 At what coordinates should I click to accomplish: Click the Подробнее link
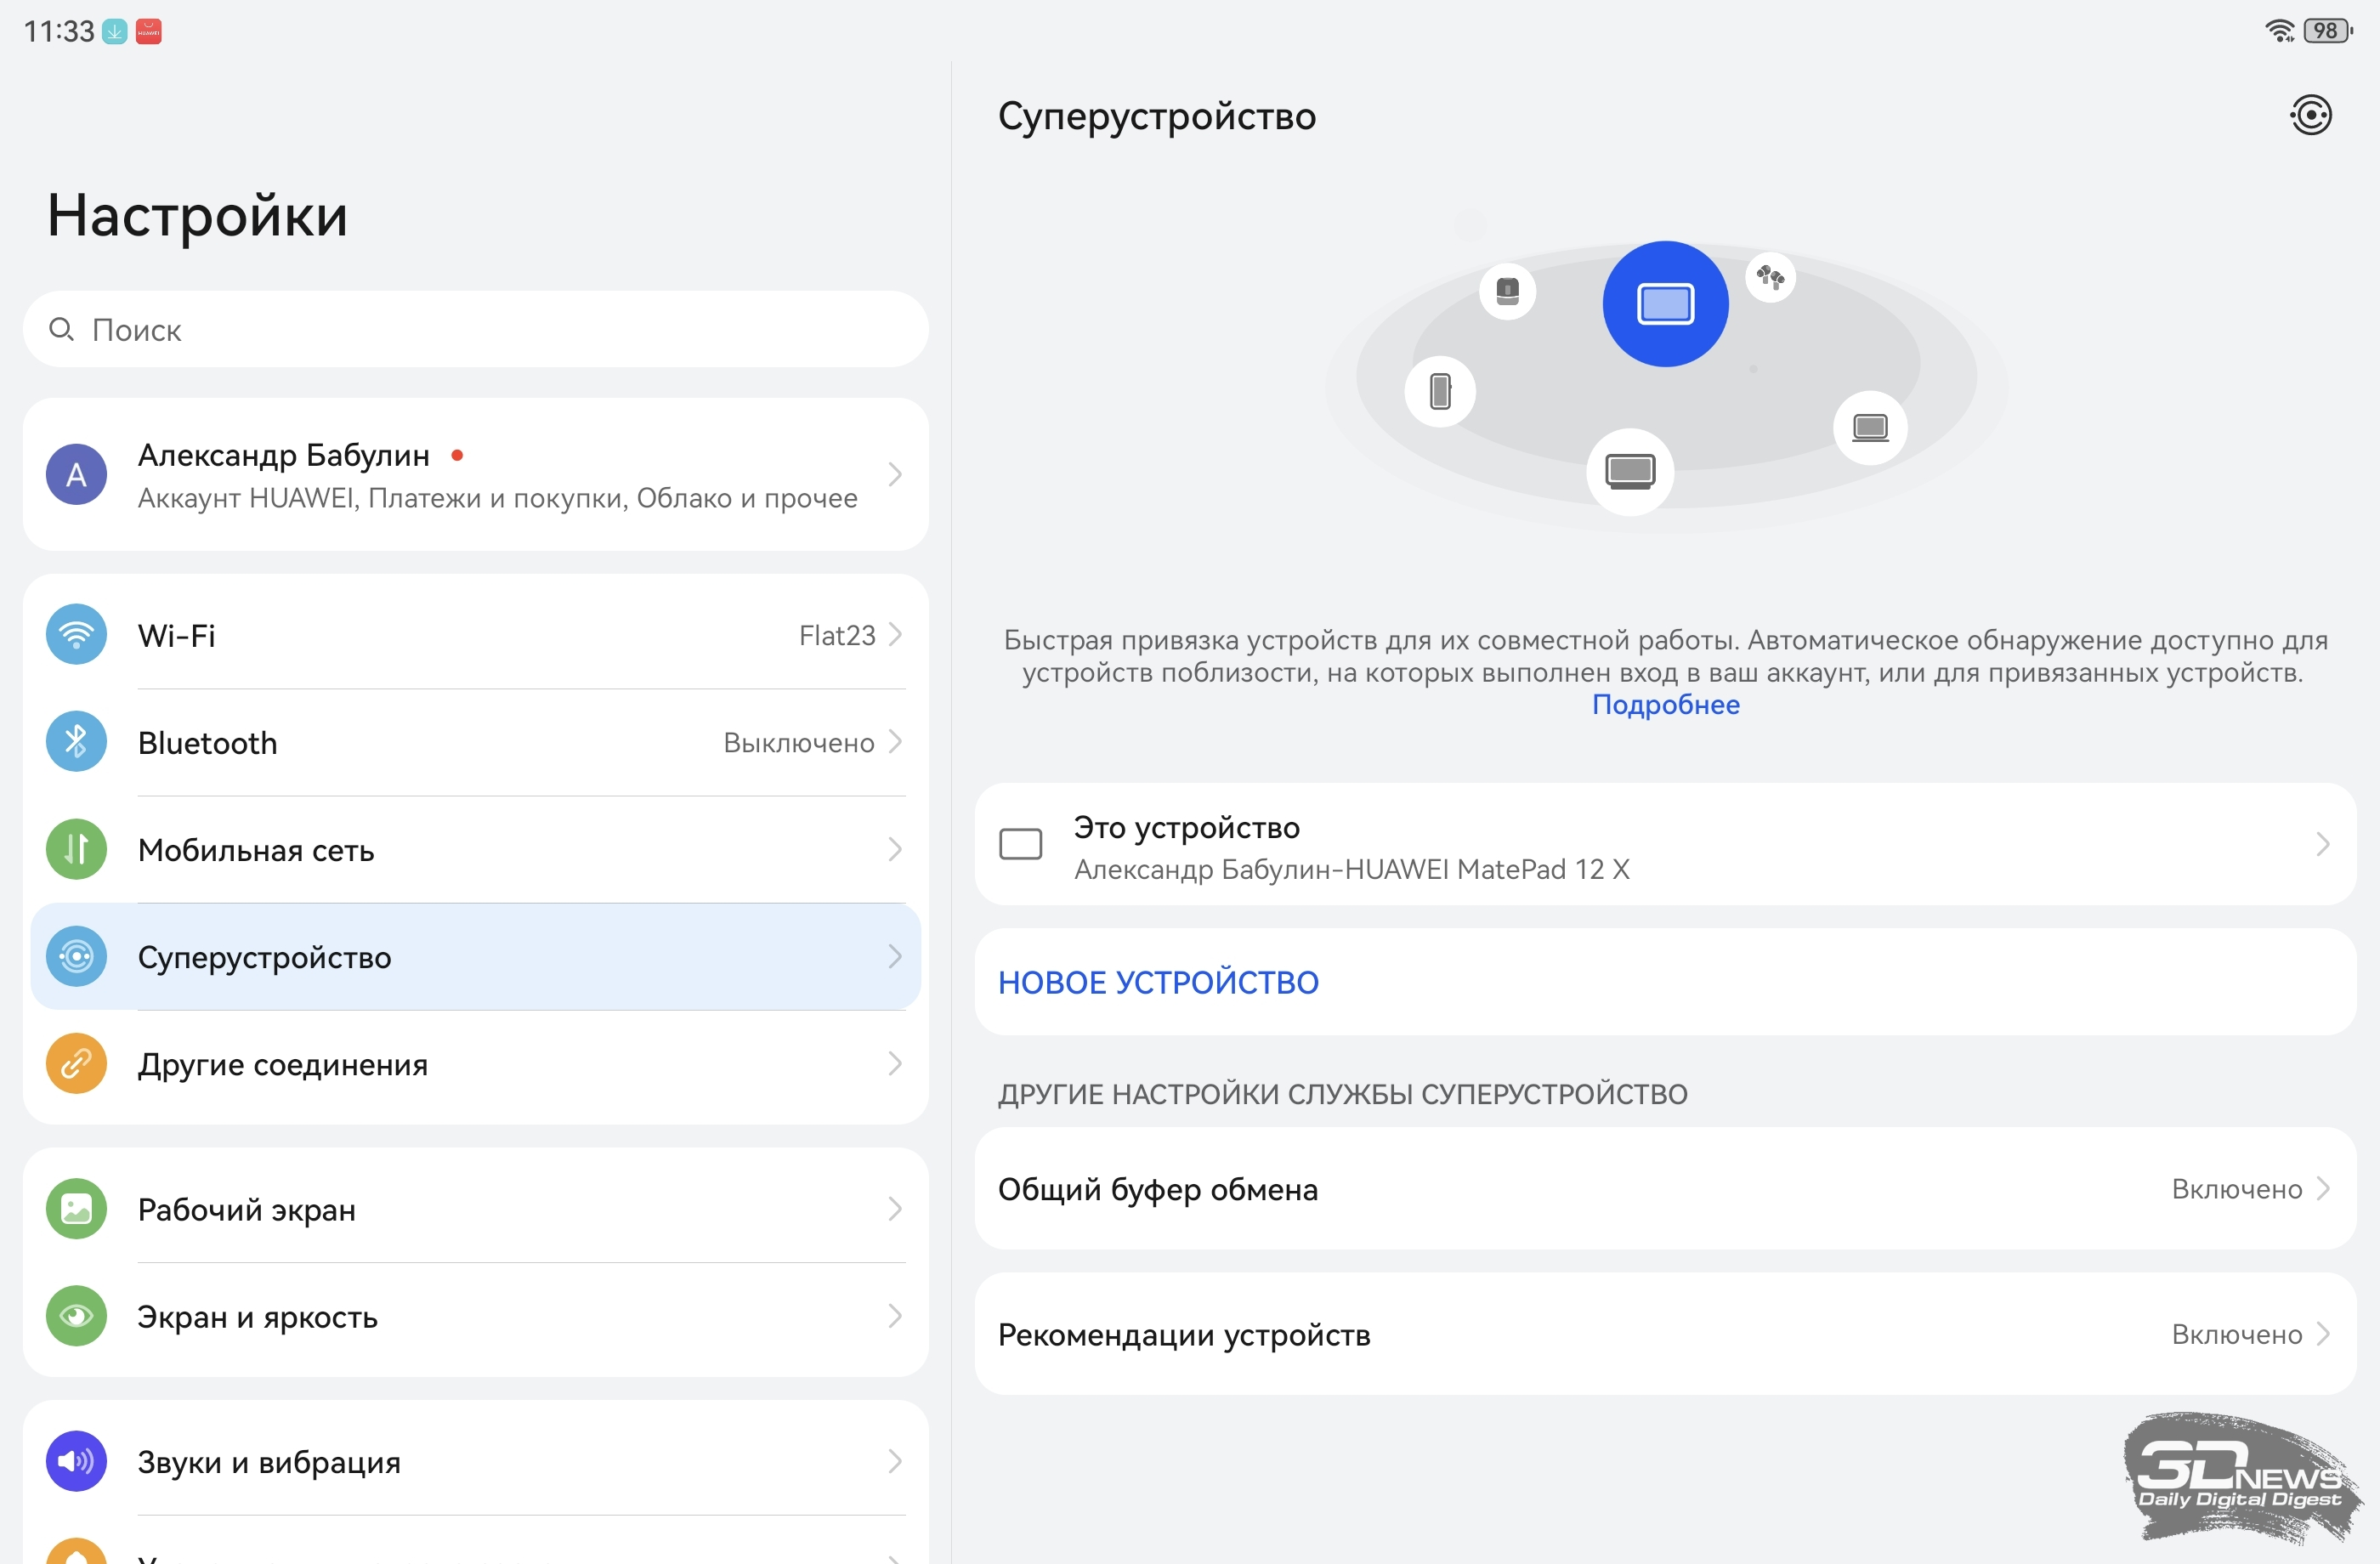tap(1665, 705)
